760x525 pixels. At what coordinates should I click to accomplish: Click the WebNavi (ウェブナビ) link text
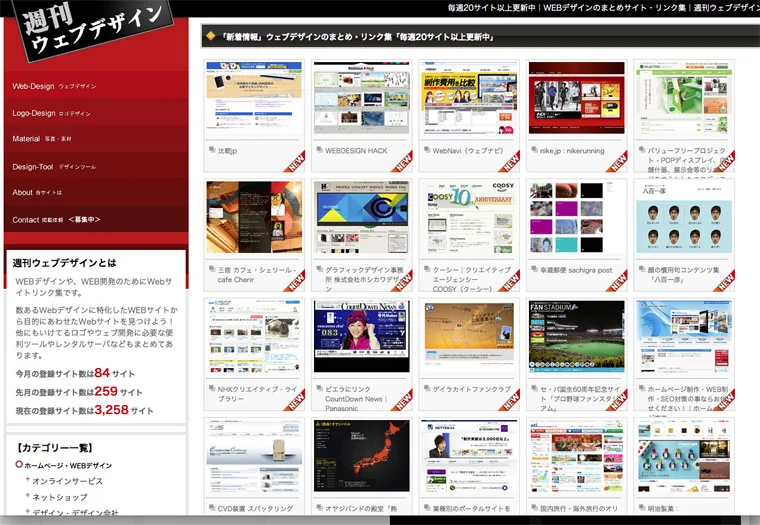click(468, 151)
